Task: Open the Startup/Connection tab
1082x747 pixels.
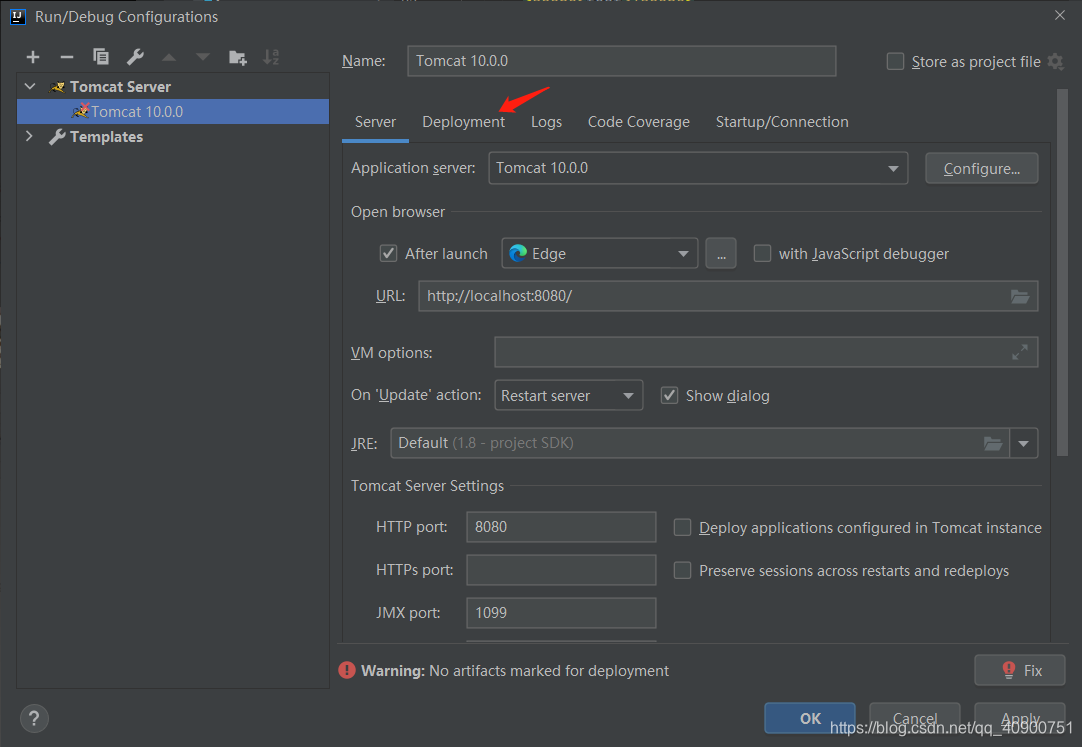Action: click(782, 122)
